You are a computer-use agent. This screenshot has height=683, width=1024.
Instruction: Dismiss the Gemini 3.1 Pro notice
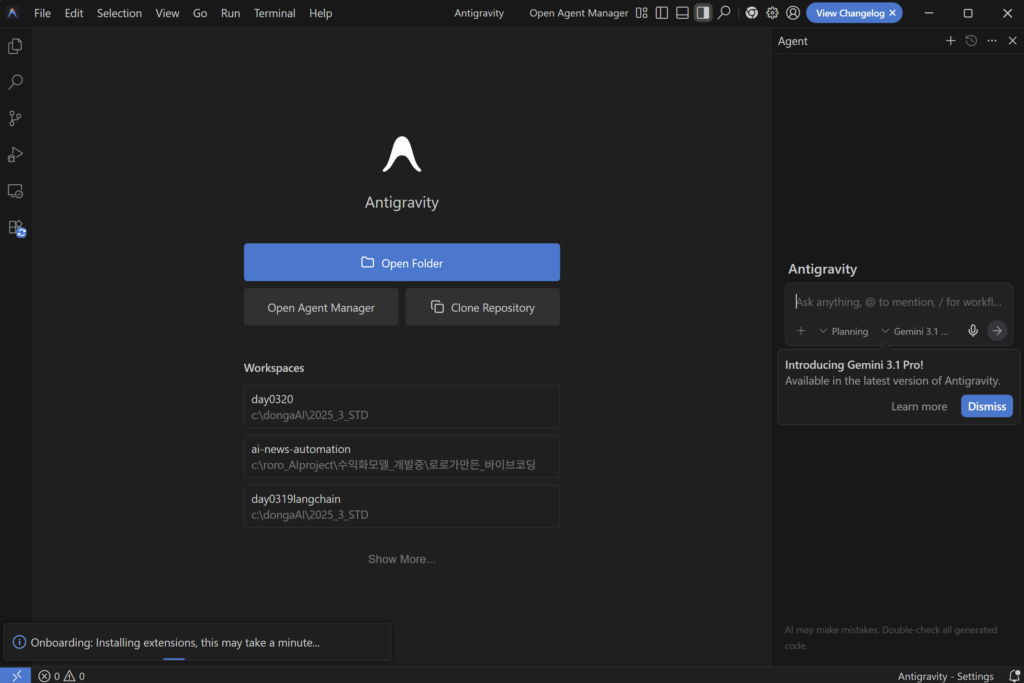click(x=987, y=406)
